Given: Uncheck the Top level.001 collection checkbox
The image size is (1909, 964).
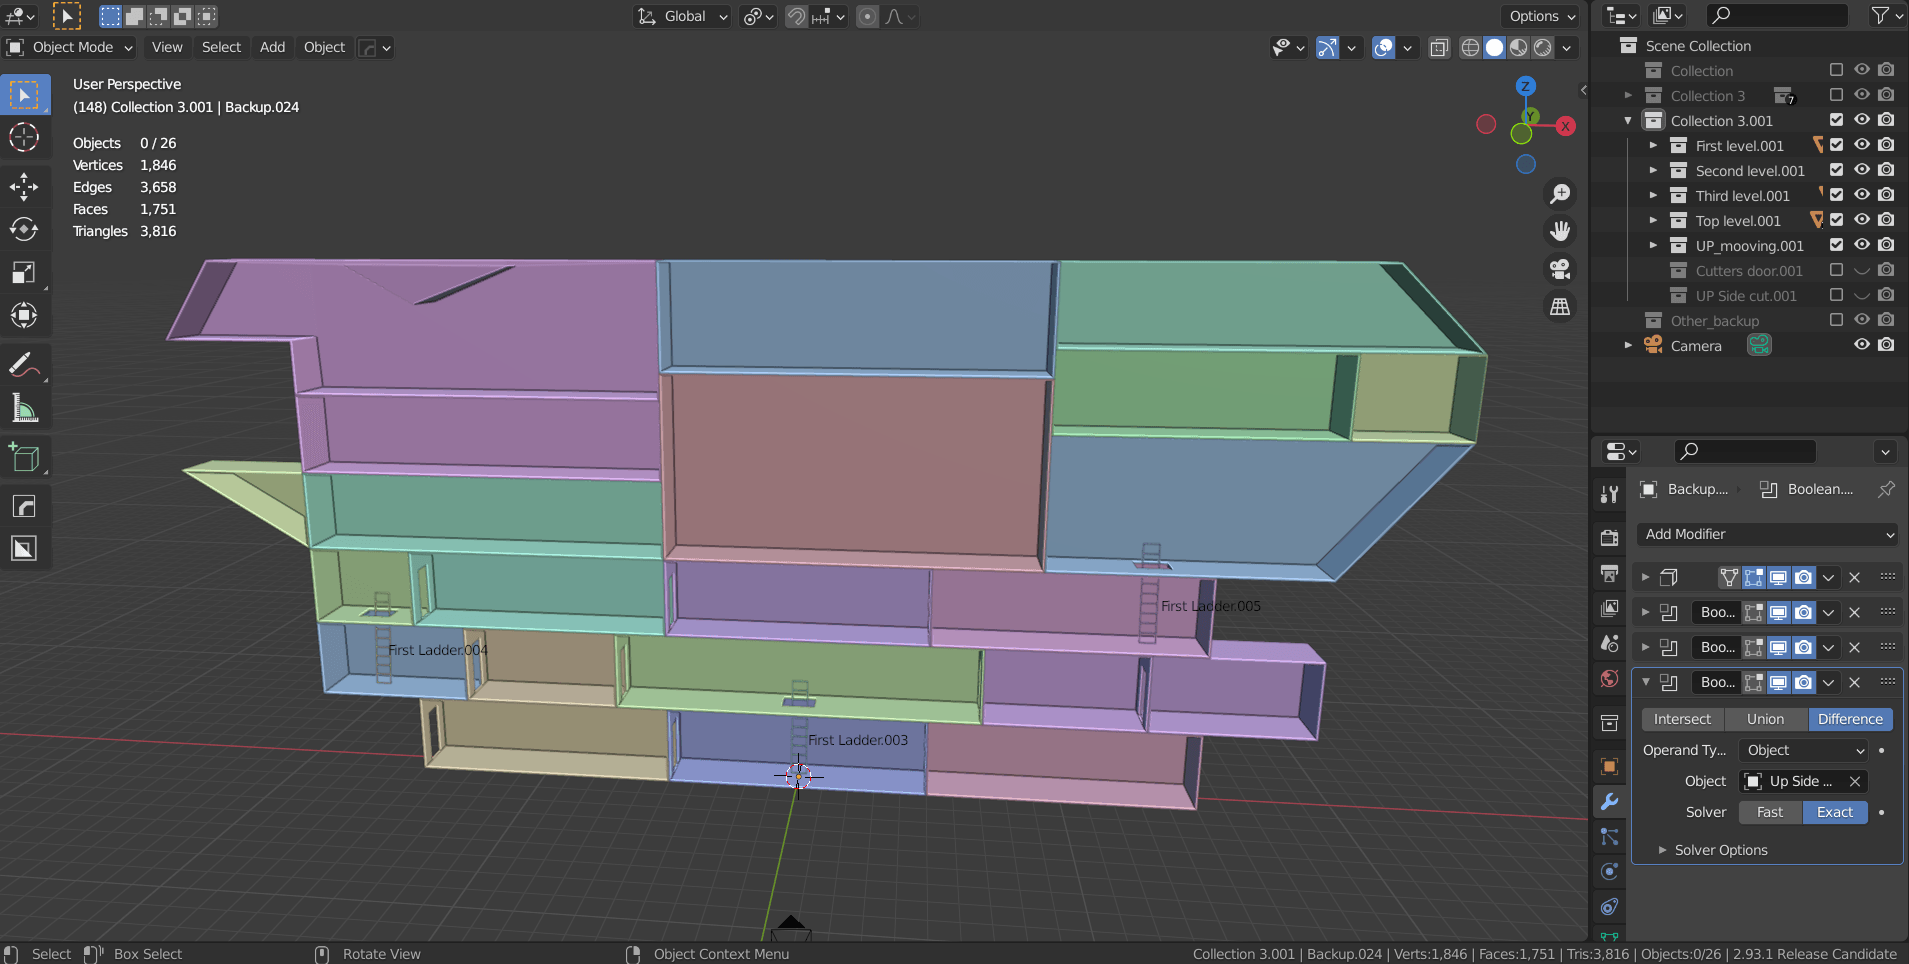Looking at the screenshot, I should (1836, 220).
